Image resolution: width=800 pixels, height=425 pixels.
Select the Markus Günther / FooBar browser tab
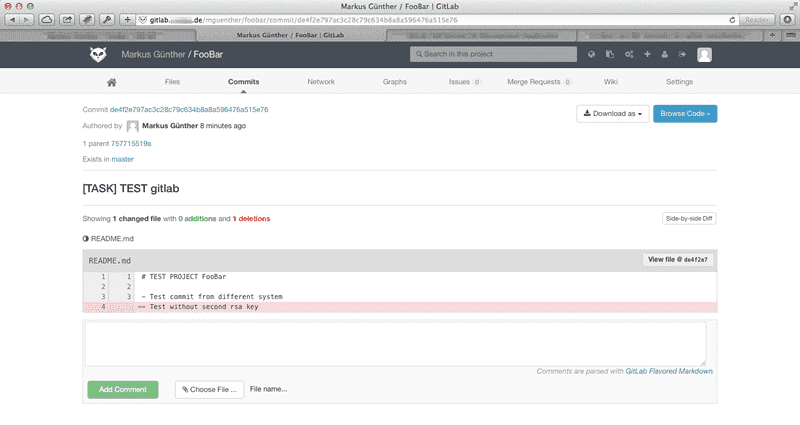tap(290, 35)
